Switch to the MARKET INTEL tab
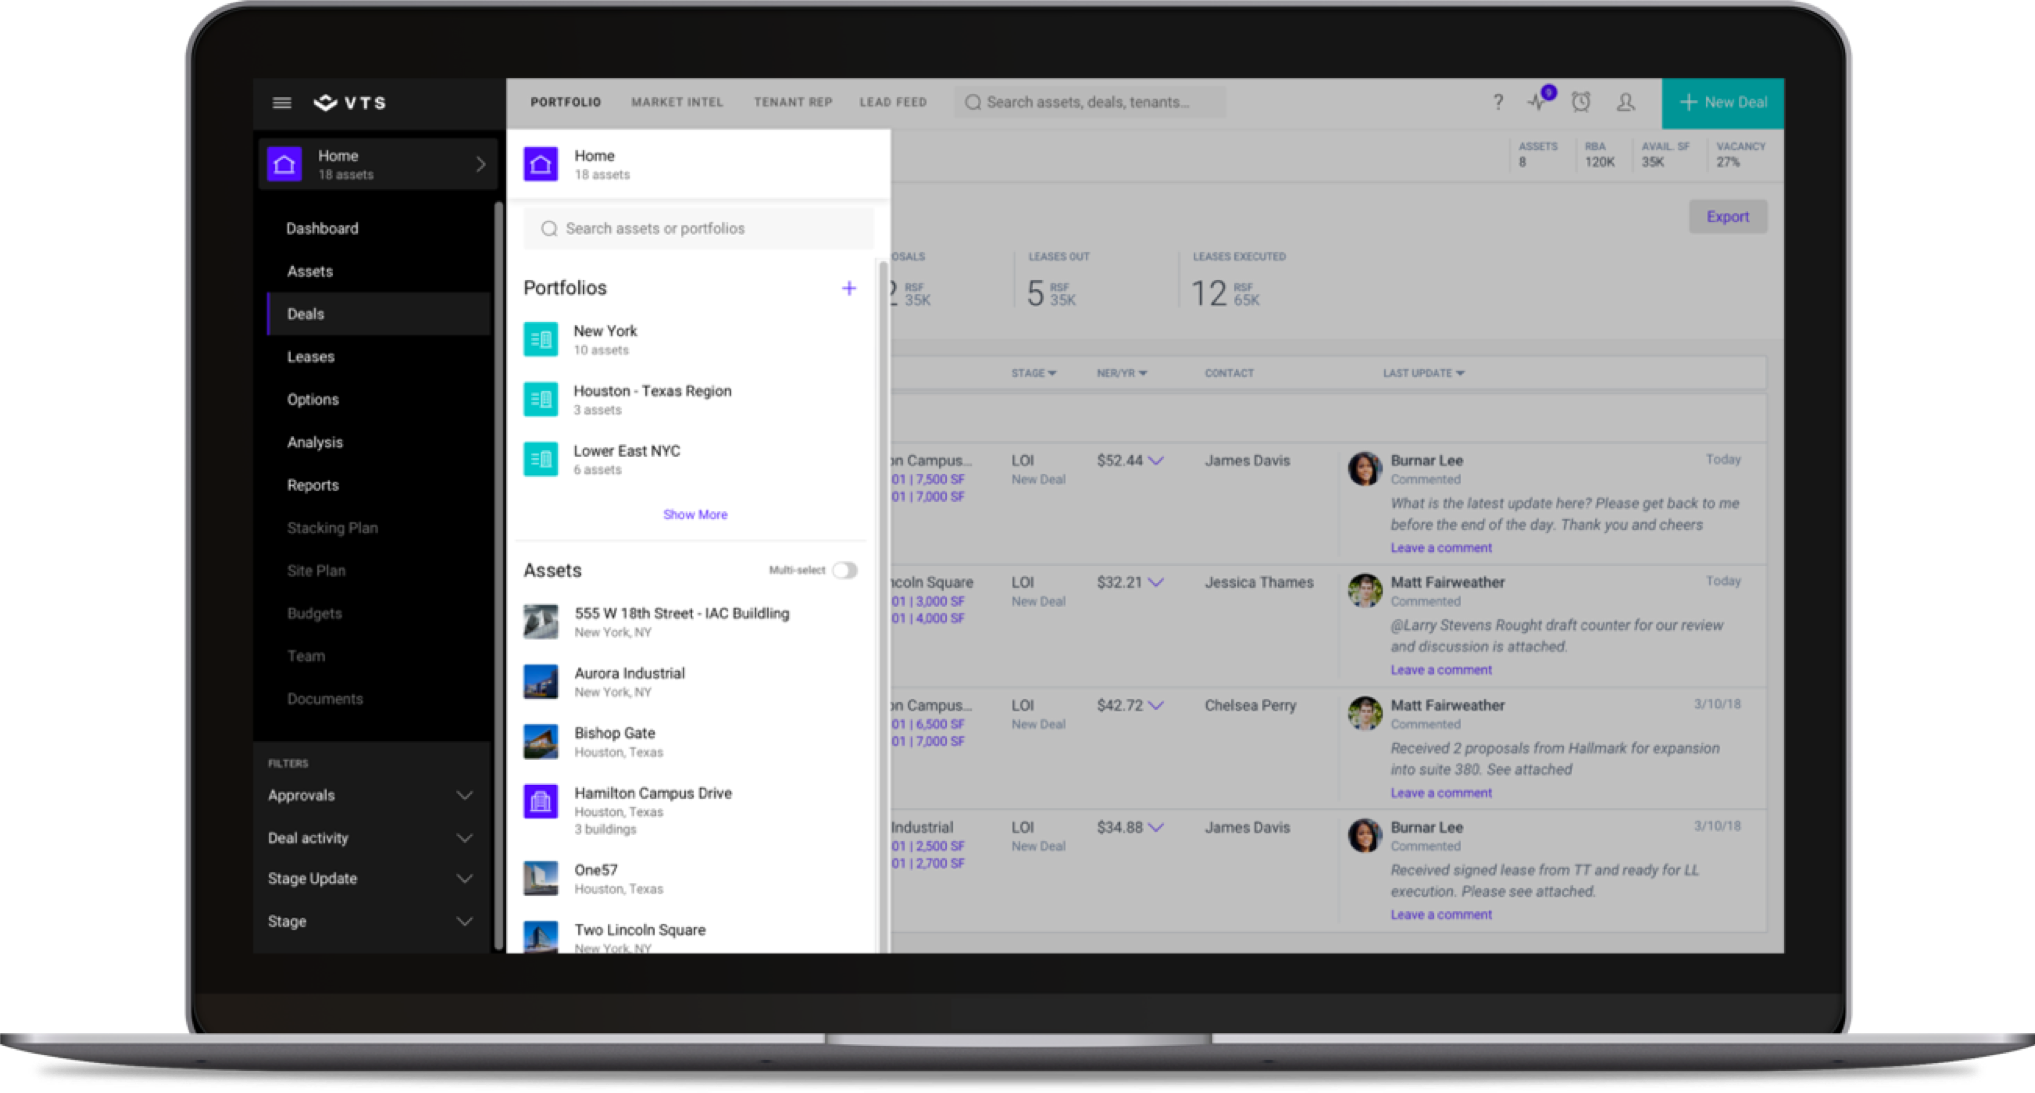Screen dimensions: 2035x1093 [x=677, y=102]
